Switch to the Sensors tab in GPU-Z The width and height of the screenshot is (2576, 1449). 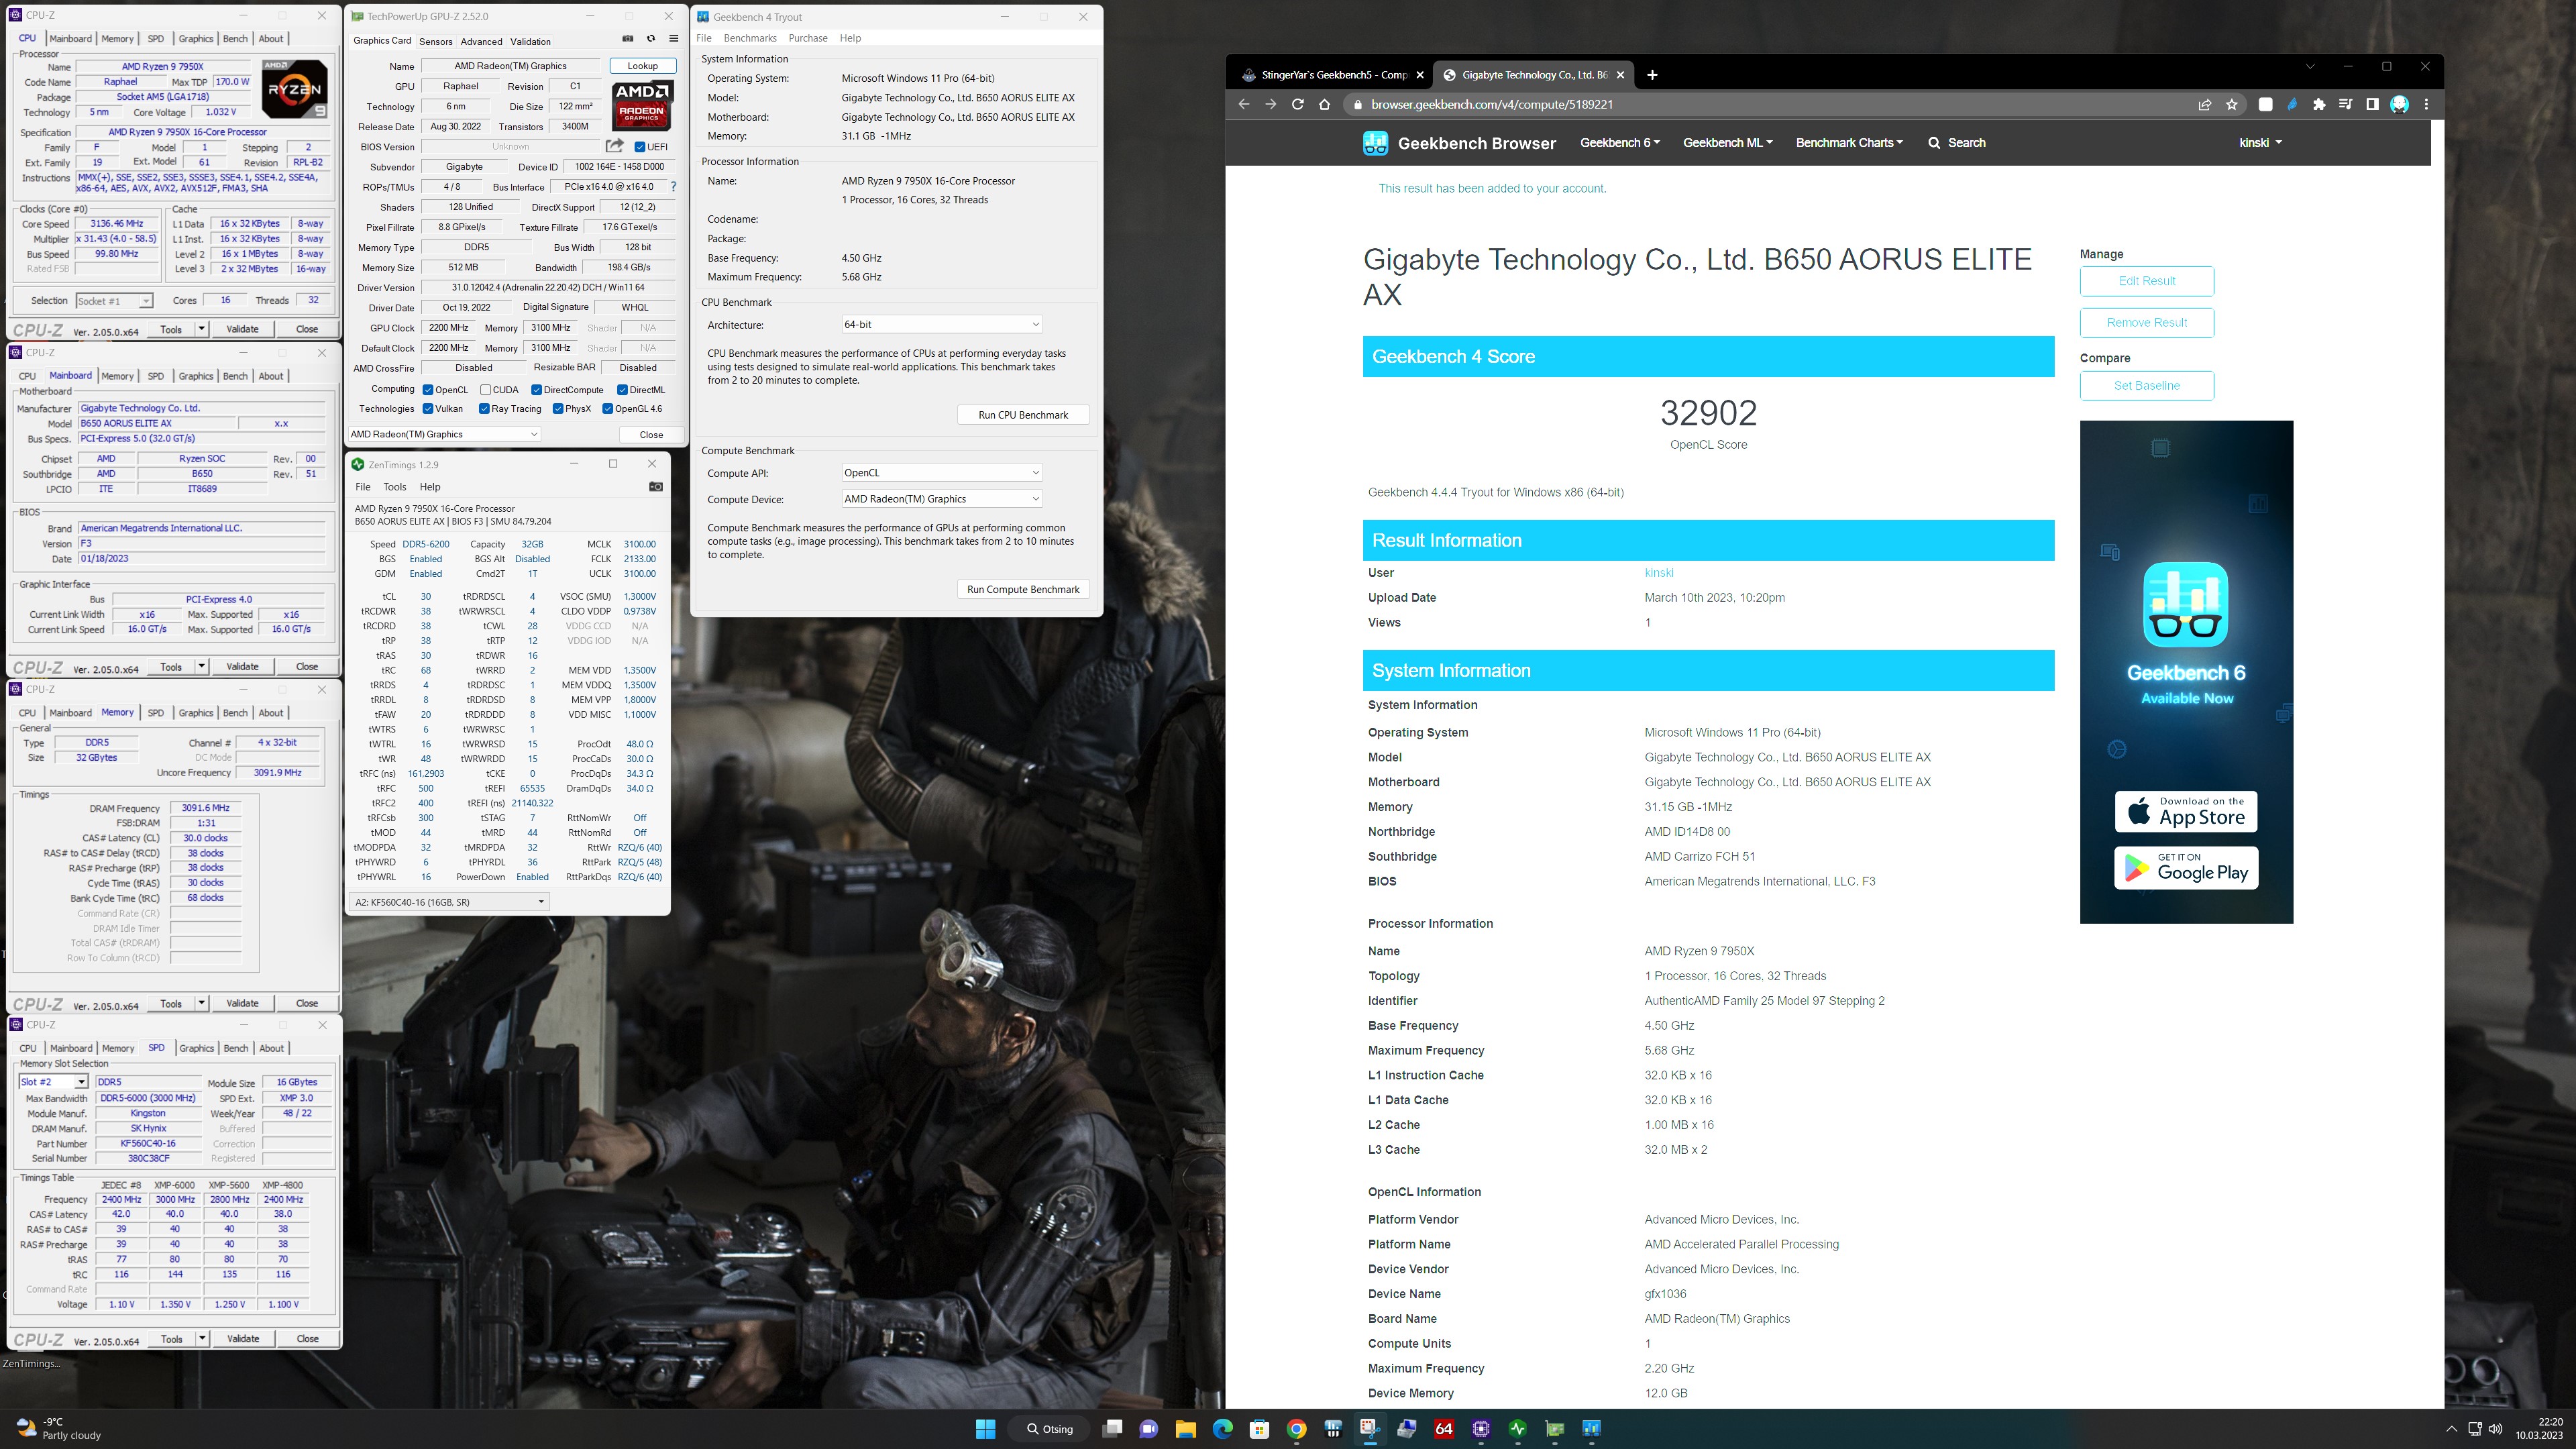(435, 41)
